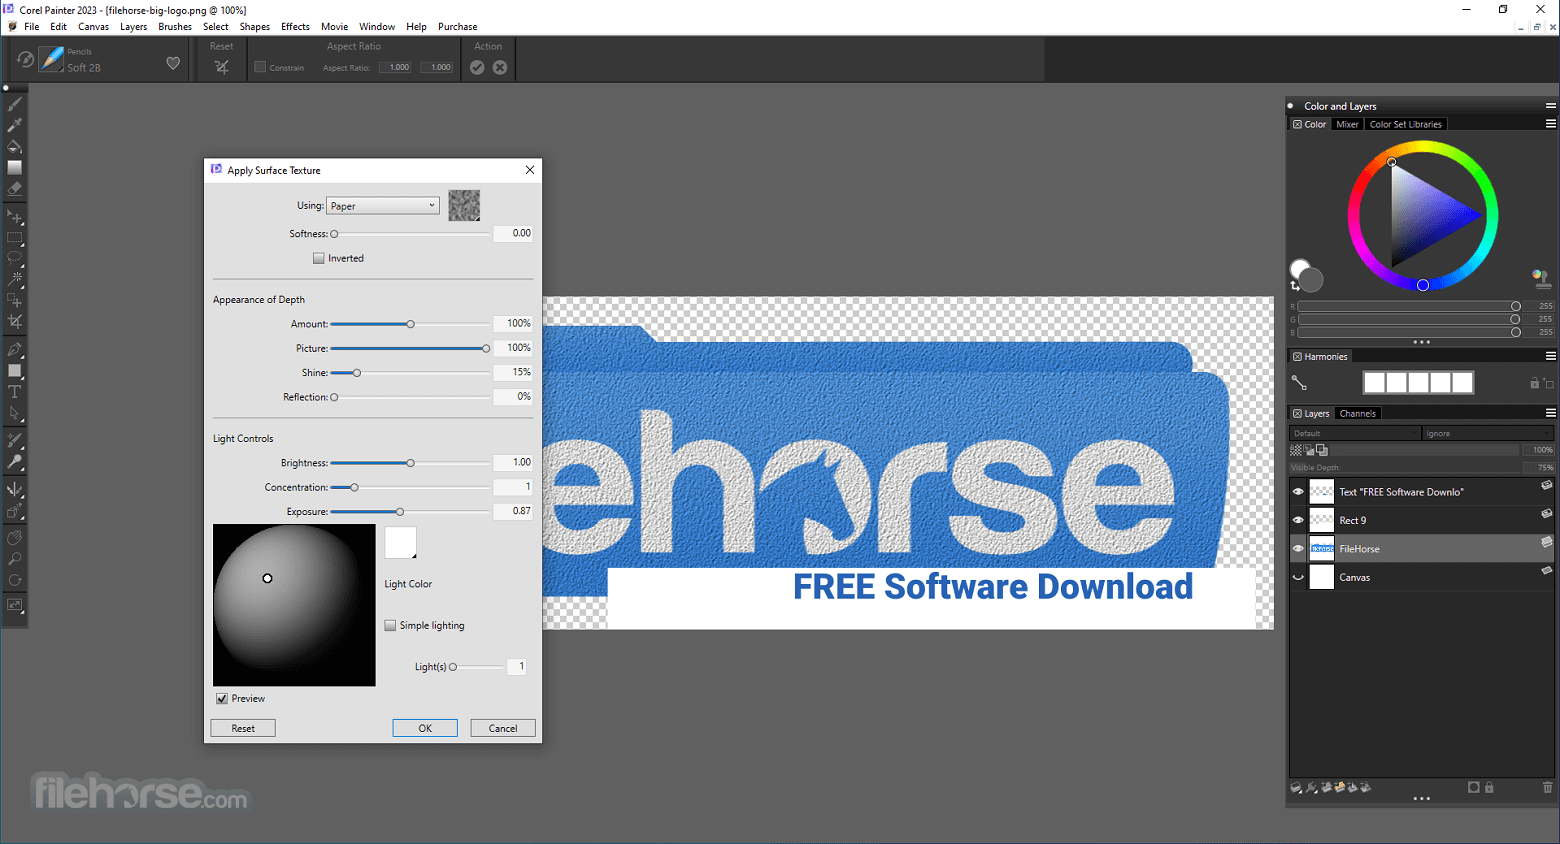Click the light direction sphere preview

point(294,605)
